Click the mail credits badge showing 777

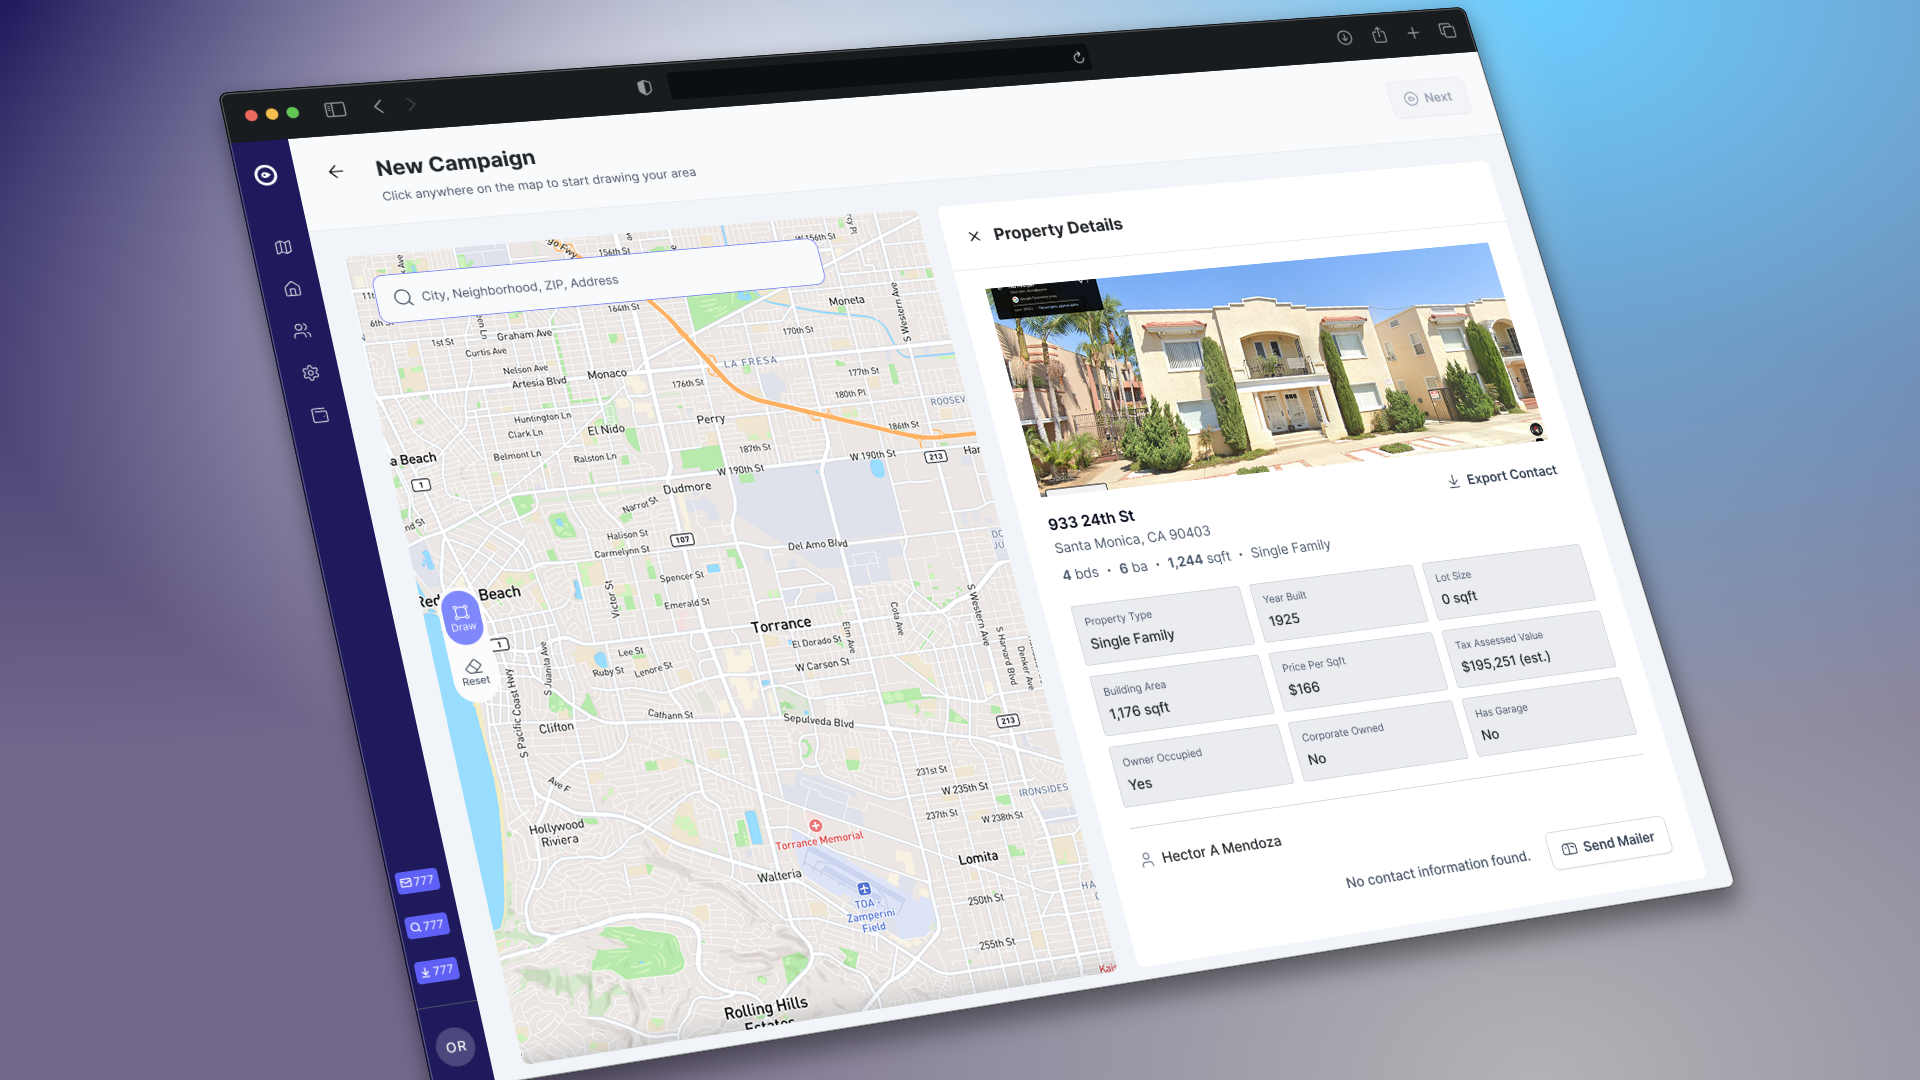(x=417, y=881)
